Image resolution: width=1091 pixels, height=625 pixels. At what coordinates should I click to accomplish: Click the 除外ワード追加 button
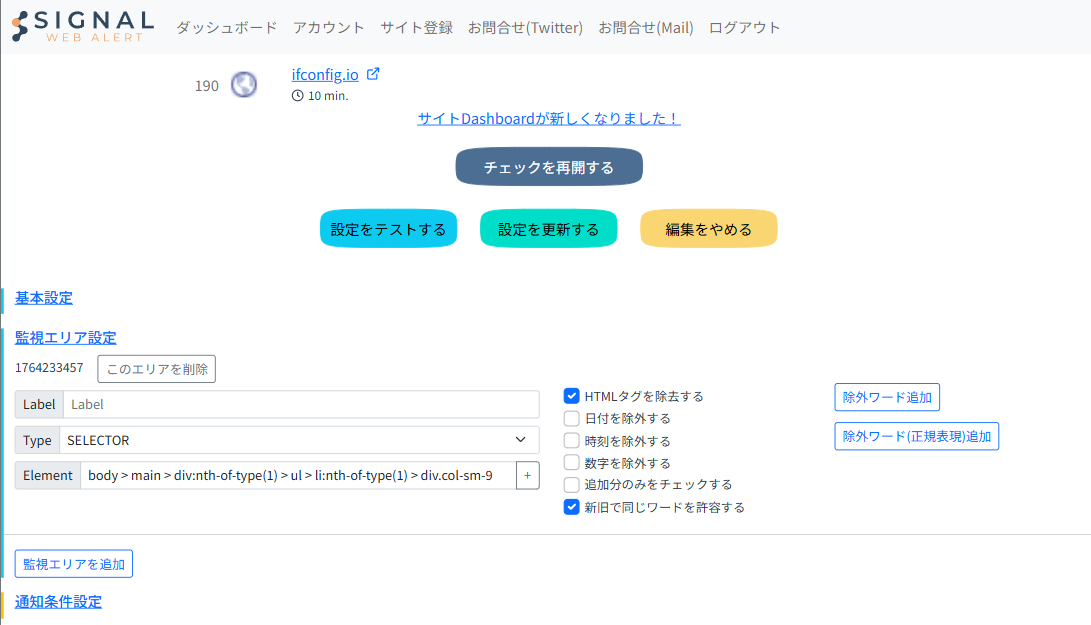886,397
